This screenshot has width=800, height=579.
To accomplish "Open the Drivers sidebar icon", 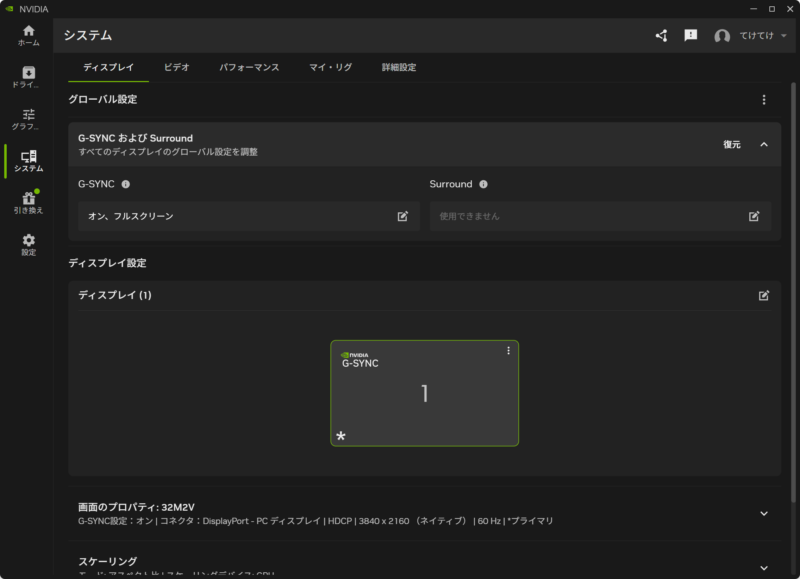I will click(x=28, y=77).
